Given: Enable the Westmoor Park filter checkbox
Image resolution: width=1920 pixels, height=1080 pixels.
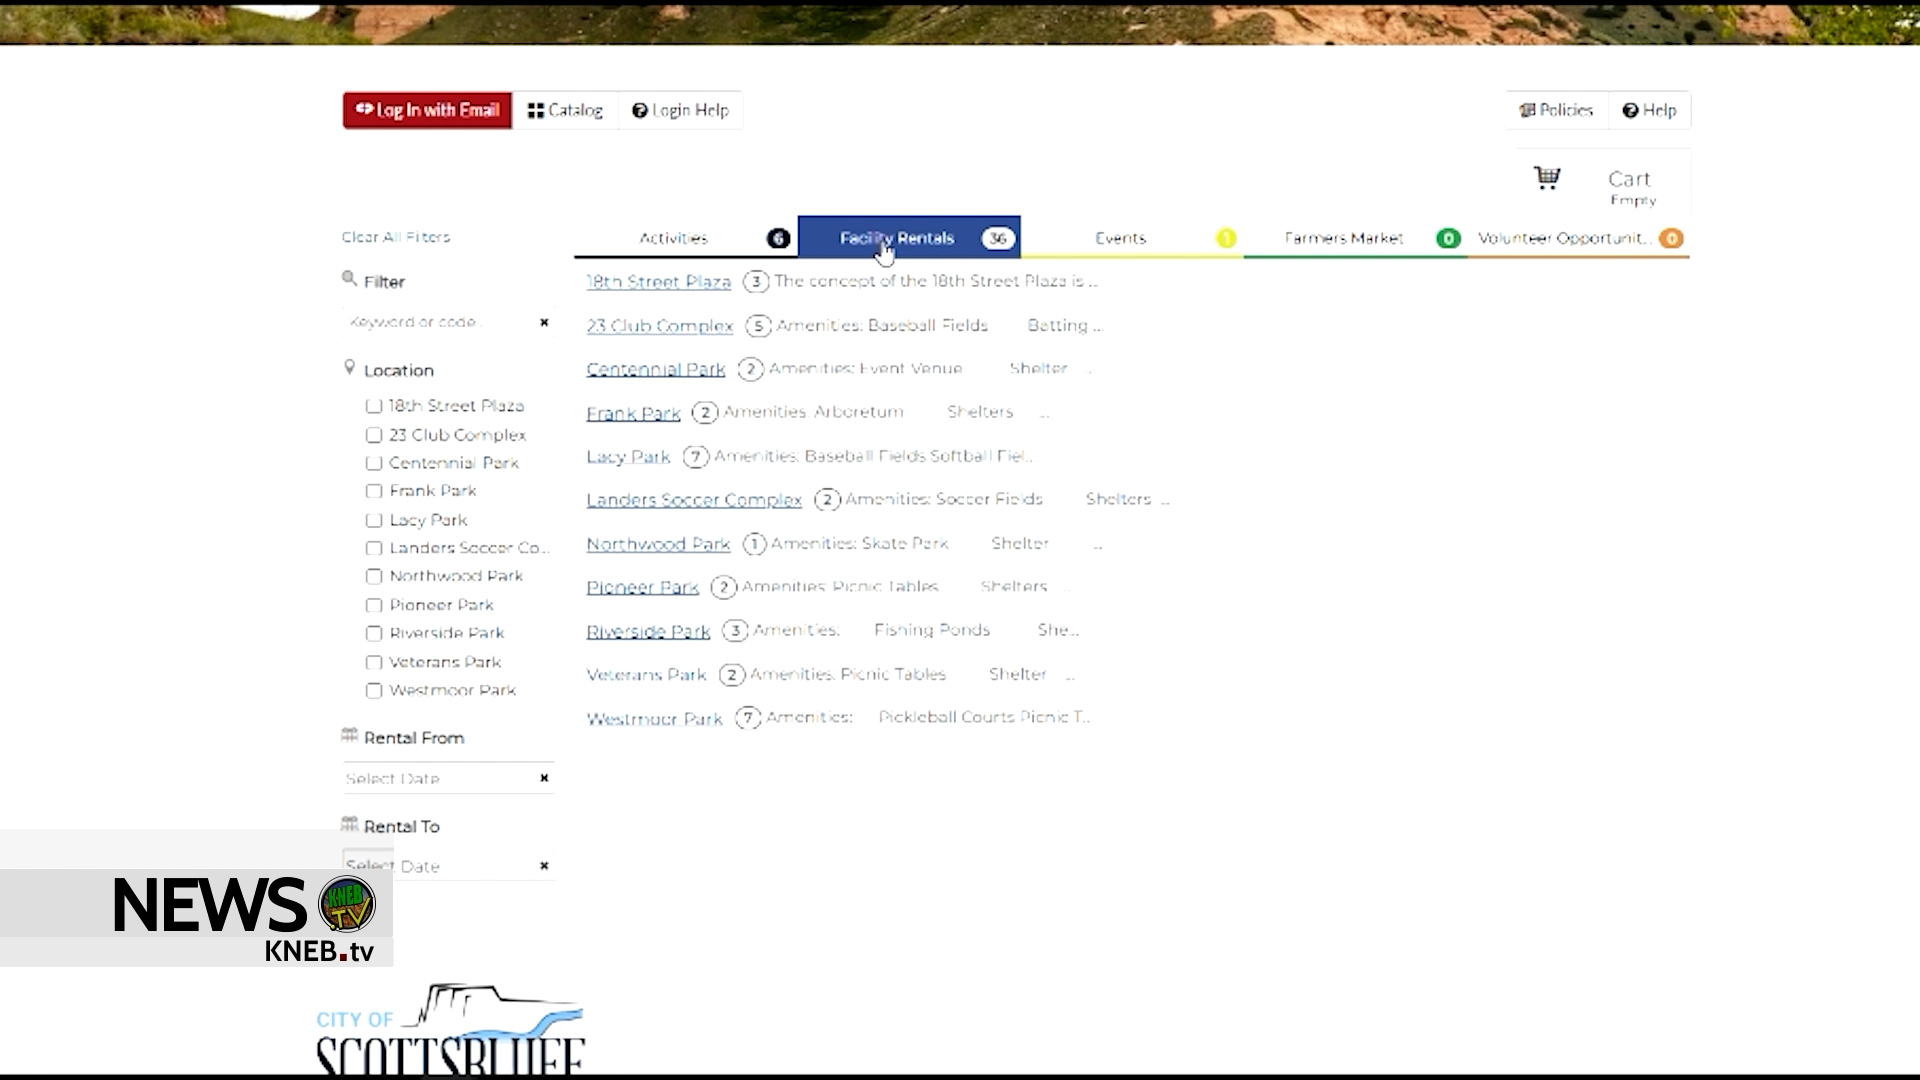Looking at the screenshot, I should [x=374, y=690].
